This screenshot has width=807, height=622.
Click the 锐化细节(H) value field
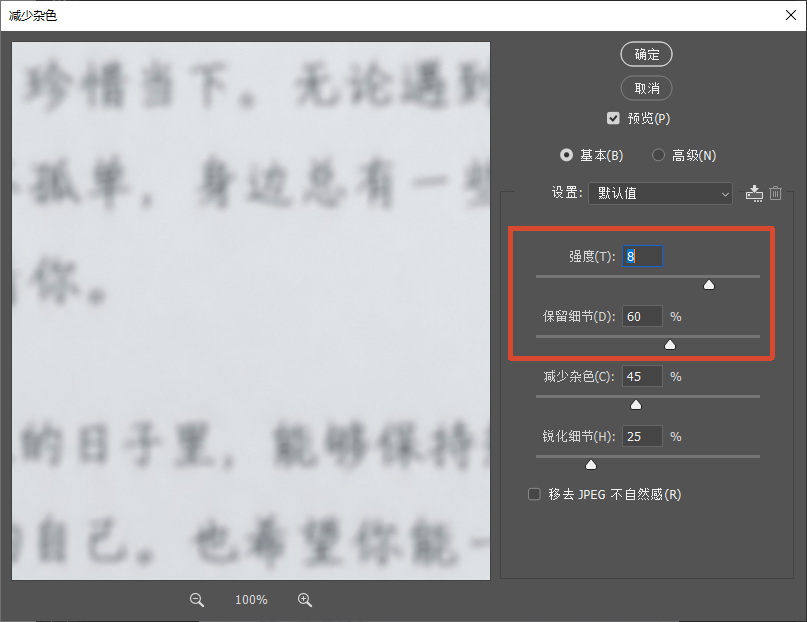[x=642, y=436]
